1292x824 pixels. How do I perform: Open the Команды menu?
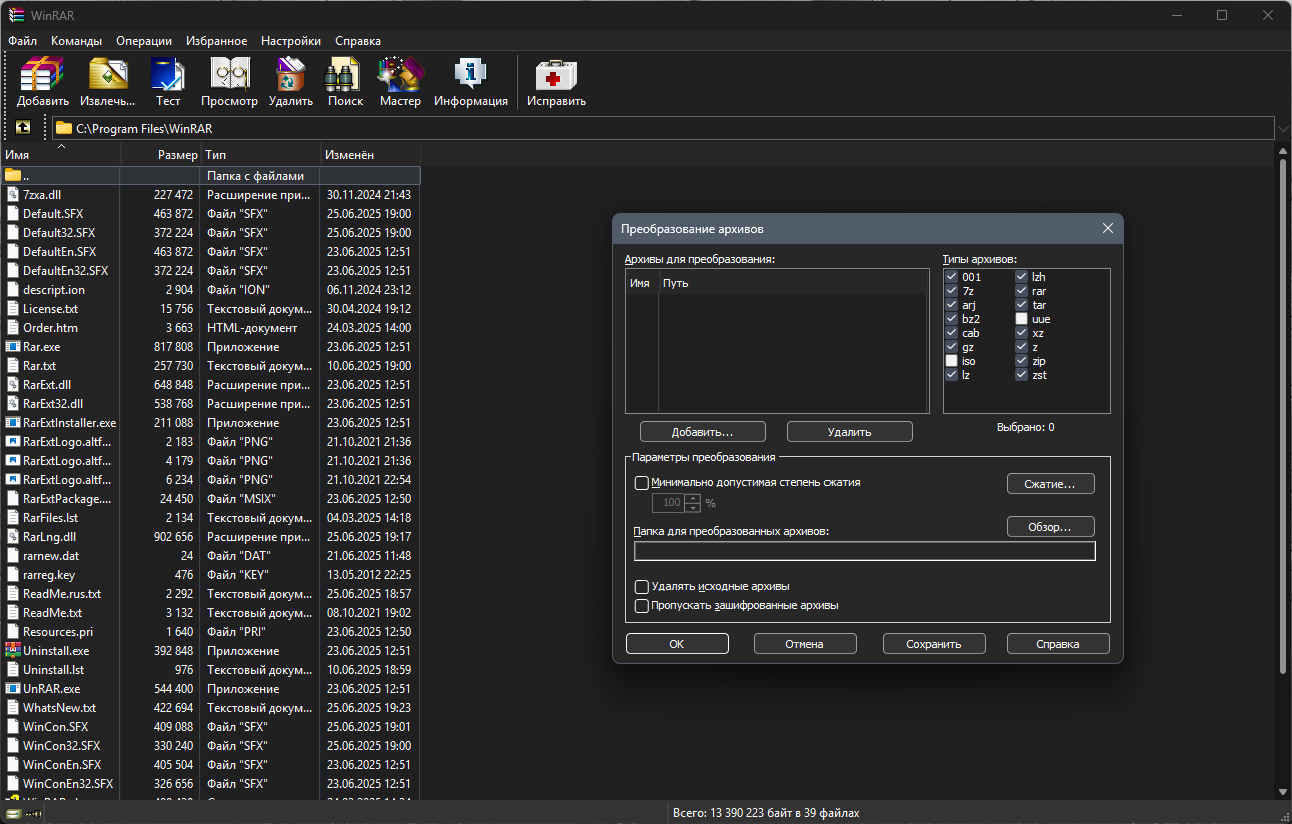tap(77, 41)
